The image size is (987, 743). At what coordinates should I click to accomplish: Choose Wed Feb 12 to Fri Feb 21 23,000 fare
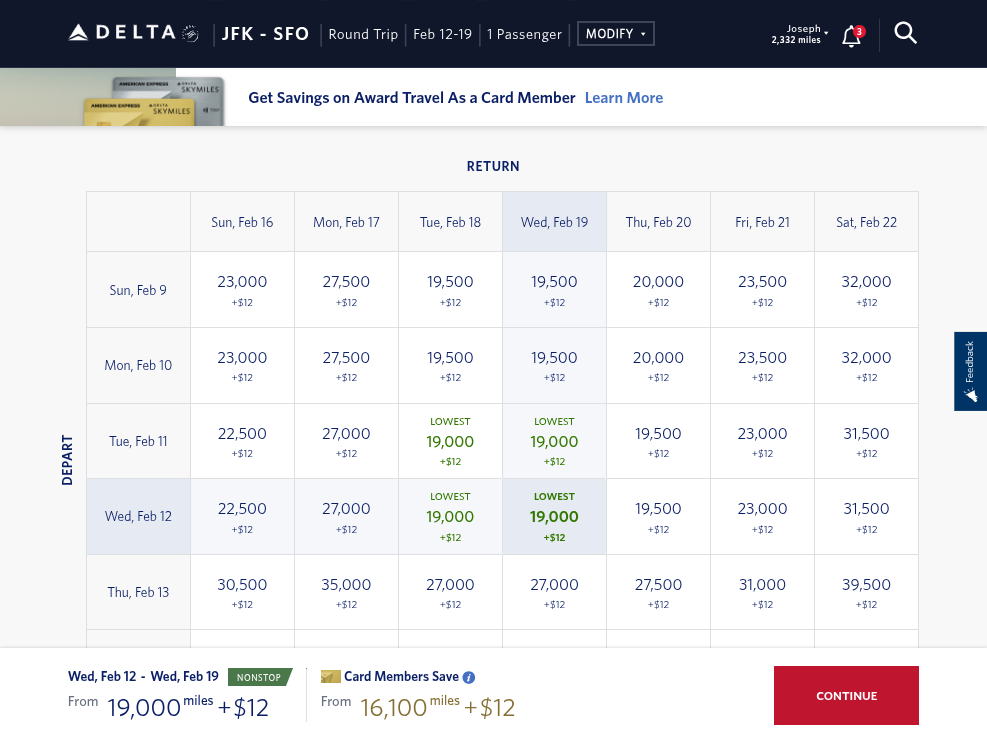tap(762, 516)
